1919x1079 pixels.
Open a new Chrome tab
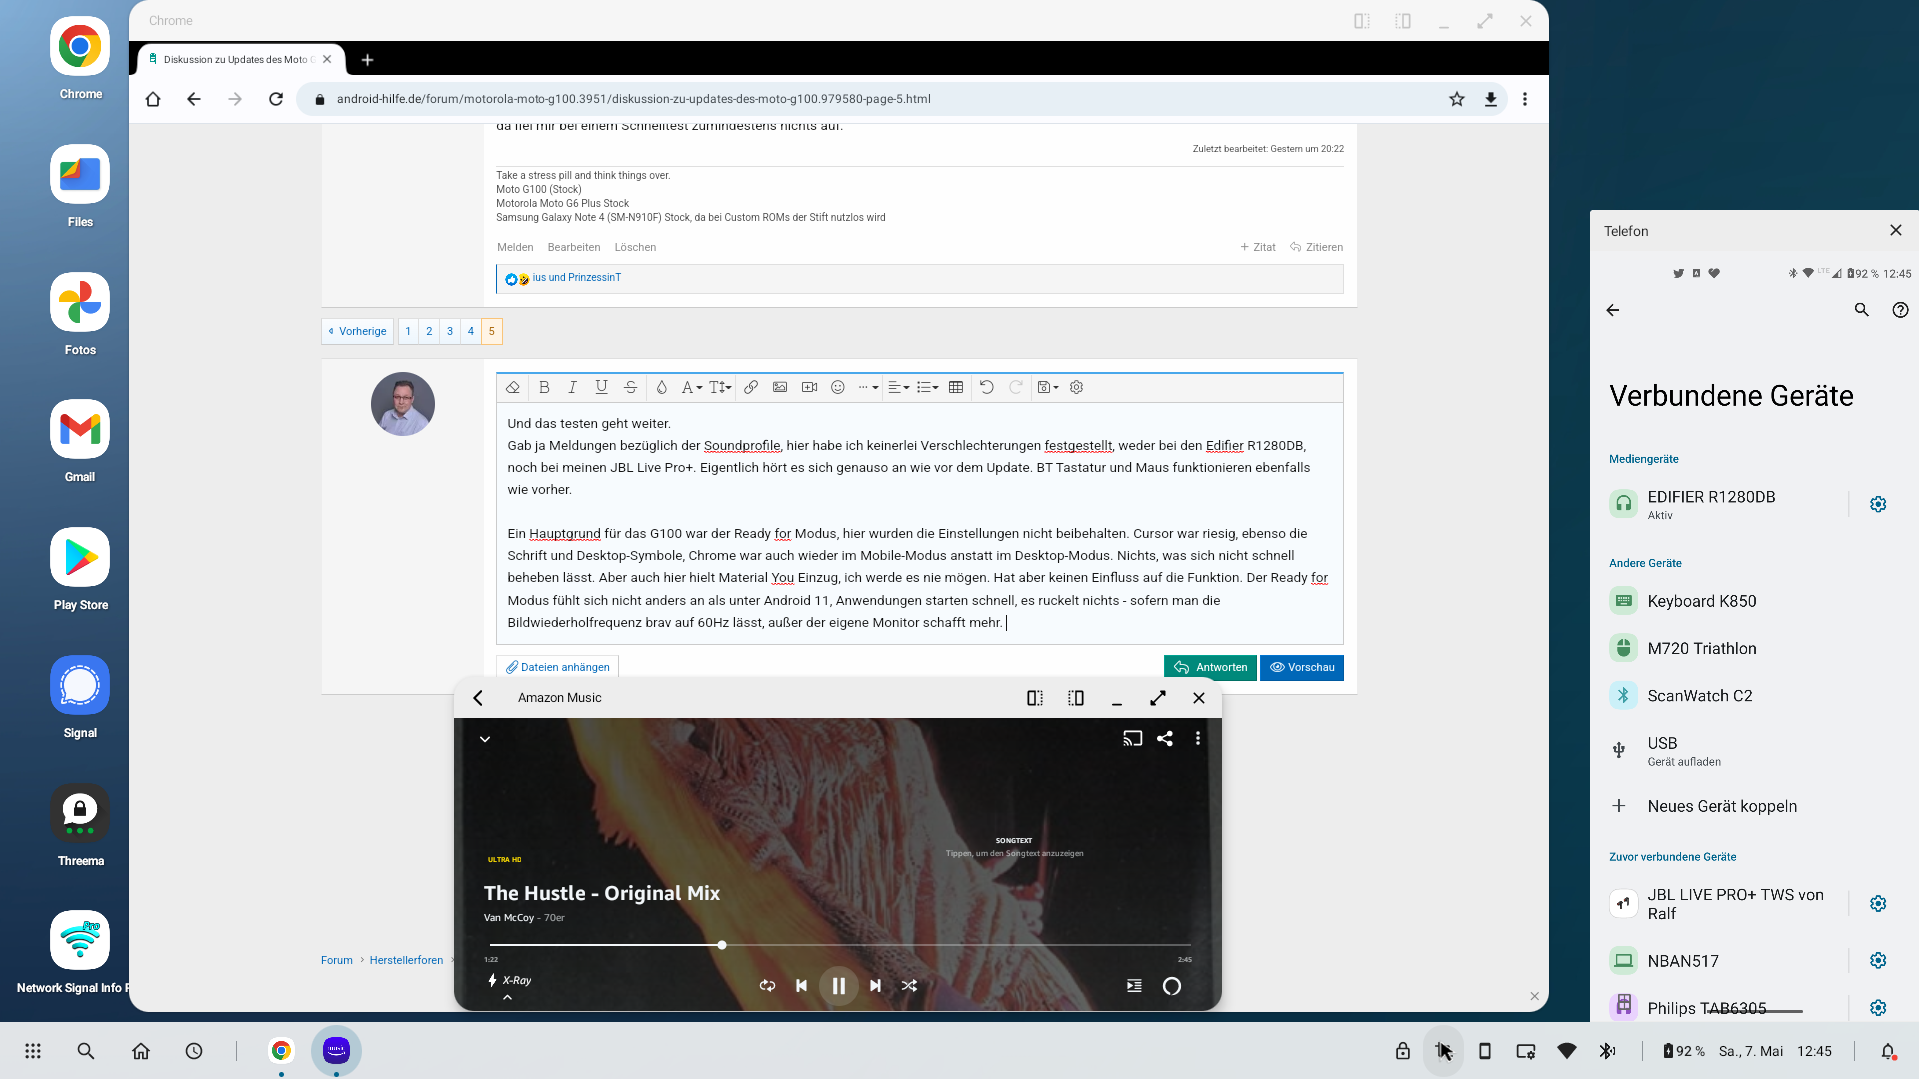[367, 60]
